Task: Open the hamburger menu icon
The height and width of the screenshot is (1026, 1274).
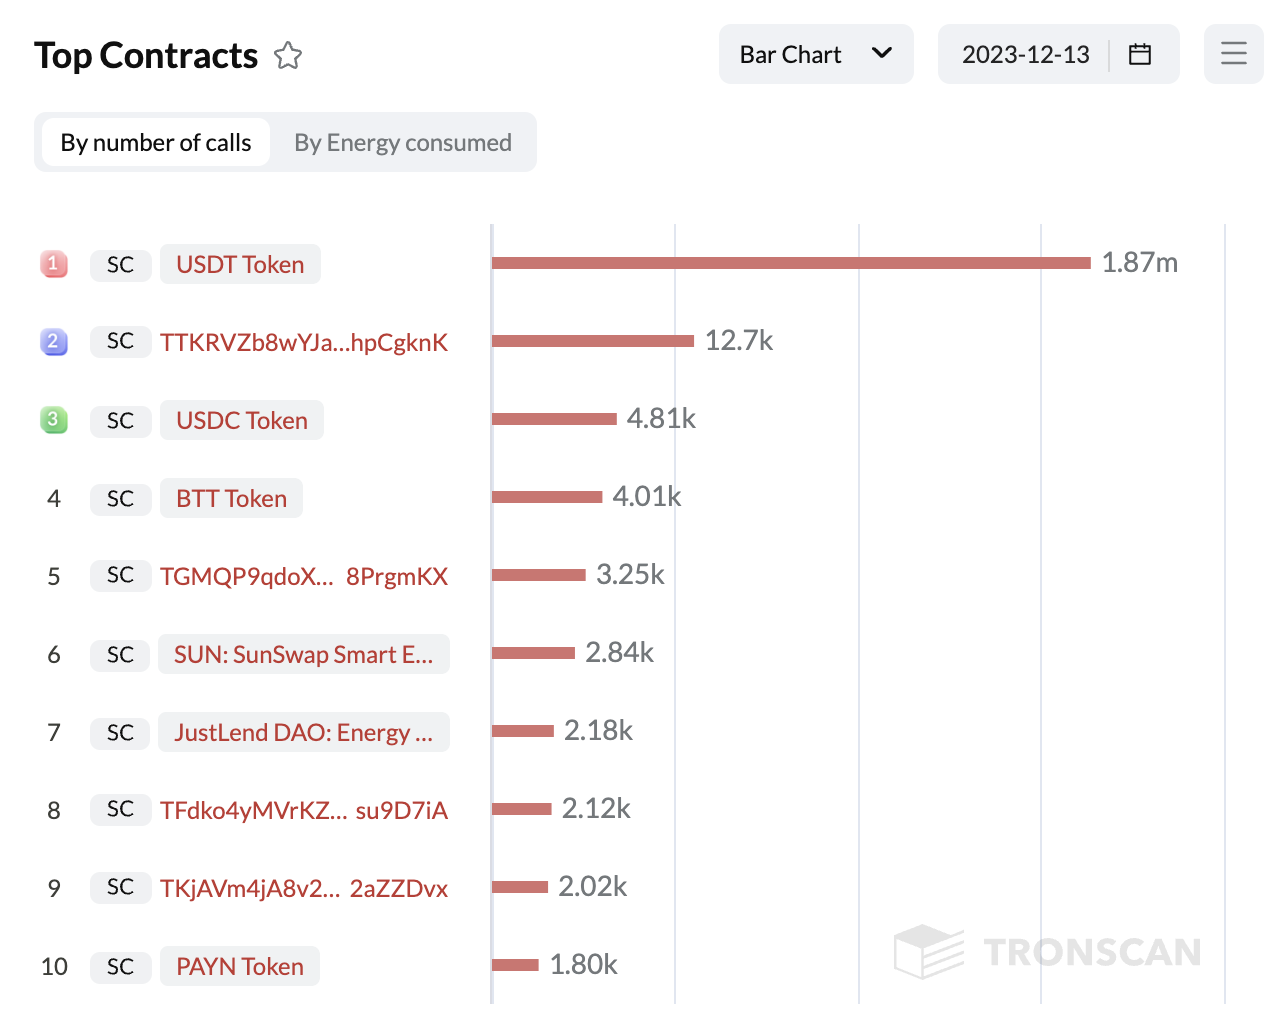Action: coord(1233,54)
